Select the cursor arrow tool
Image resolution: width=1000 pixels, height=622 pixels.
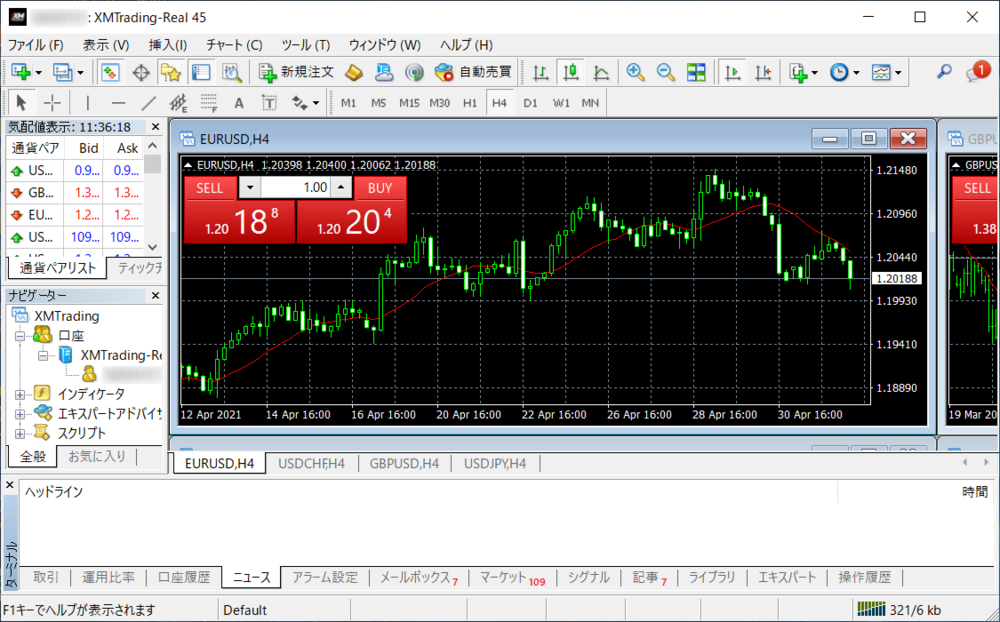pyautogui.click(x=21, y=103)
